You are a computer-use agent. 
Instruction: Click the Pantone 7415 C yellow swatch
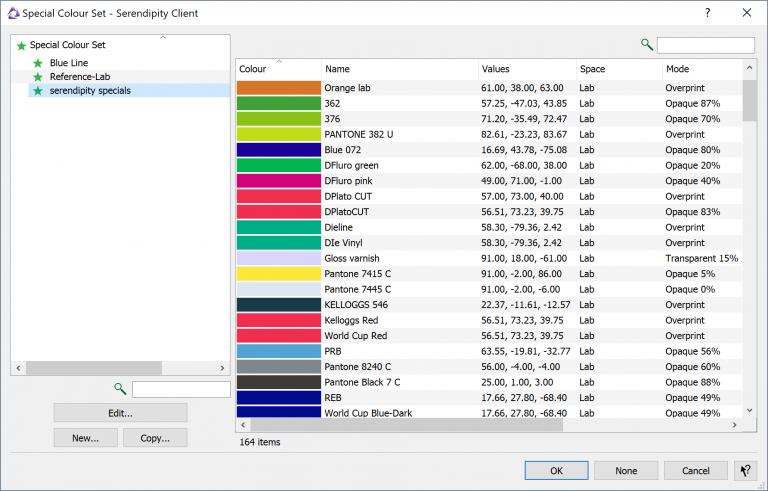279,274
